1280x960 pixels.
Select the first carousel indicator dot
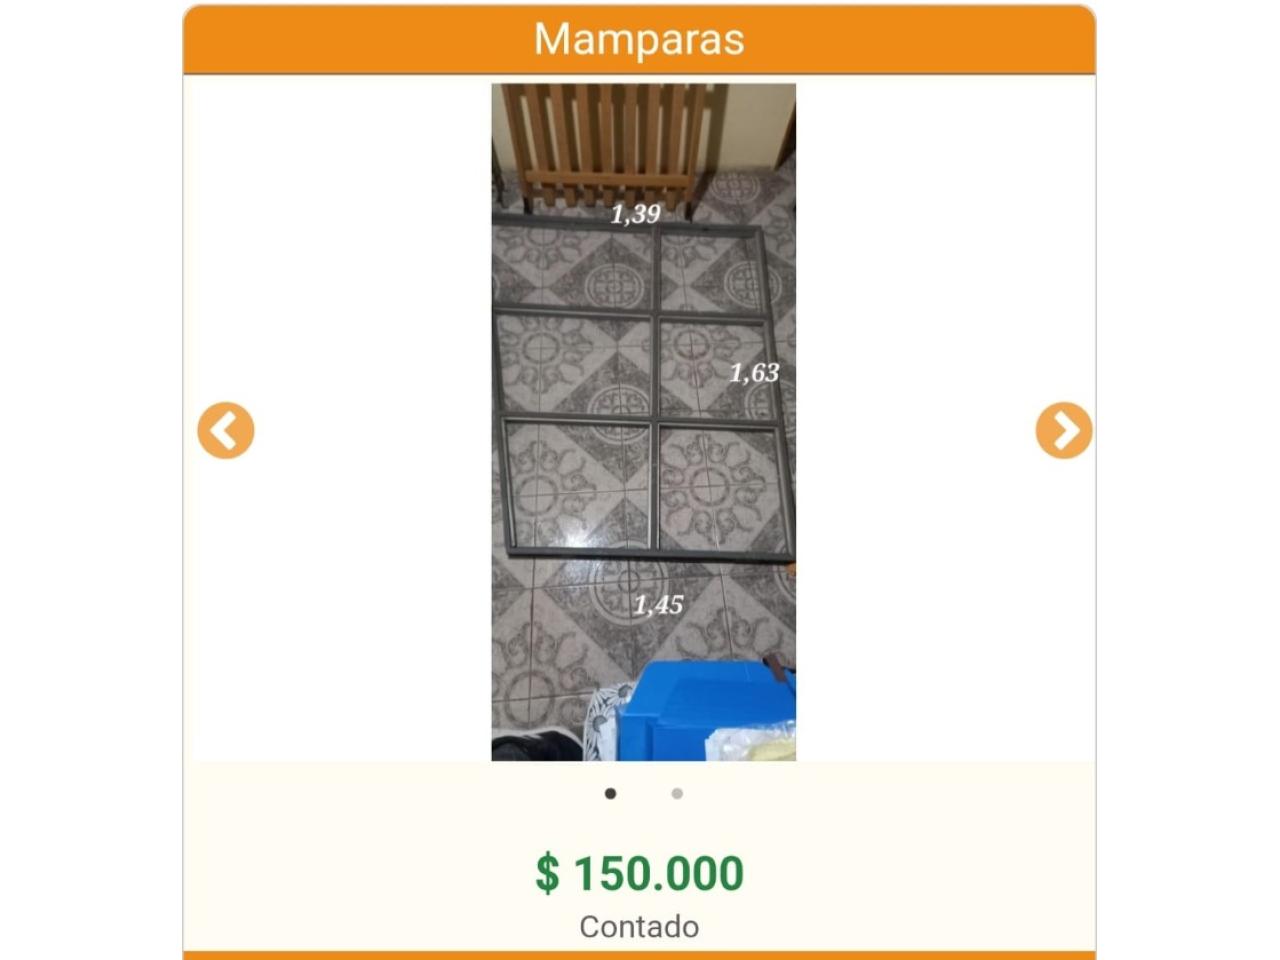(610, 794)
